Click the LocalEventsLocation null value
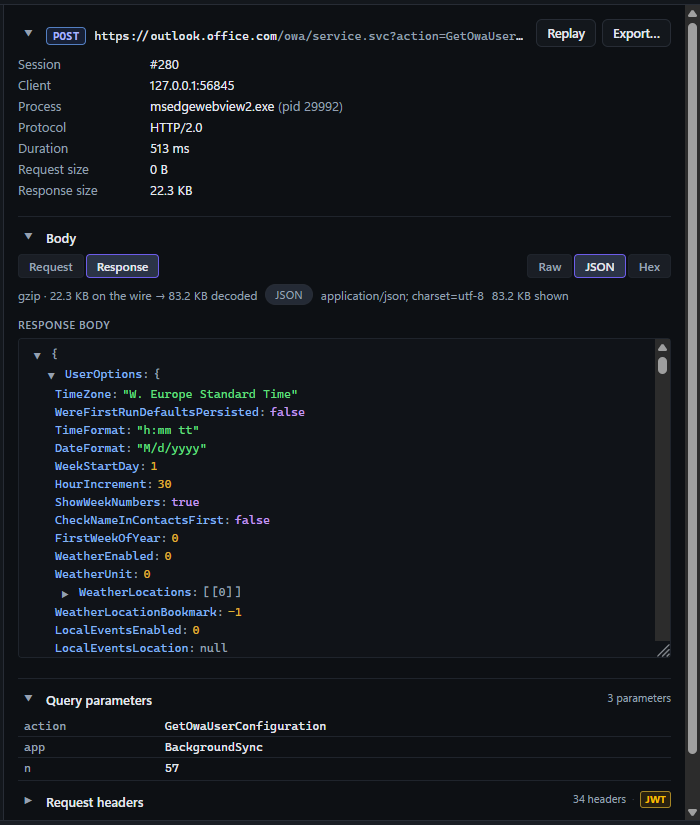This screenshot has width=700, height=825. [214, 648]
